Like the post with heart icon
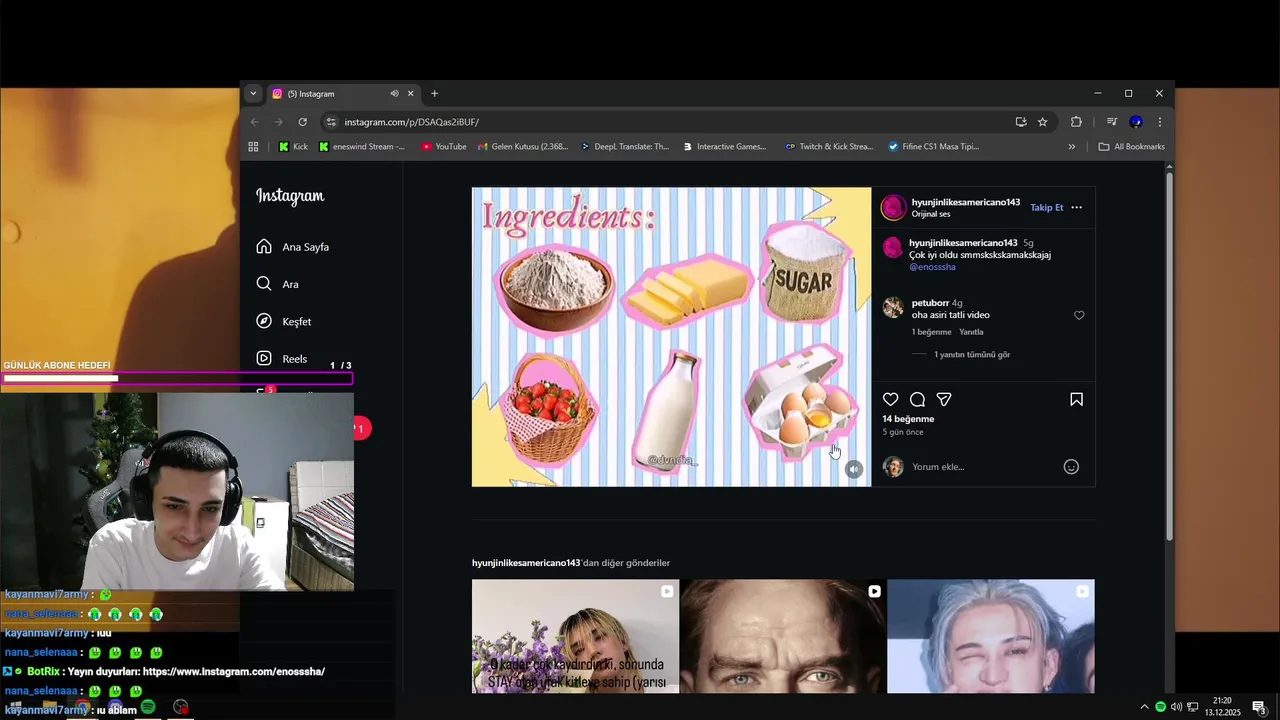The height and width of the screenshot is (720, 1280). tap(890, 399)
